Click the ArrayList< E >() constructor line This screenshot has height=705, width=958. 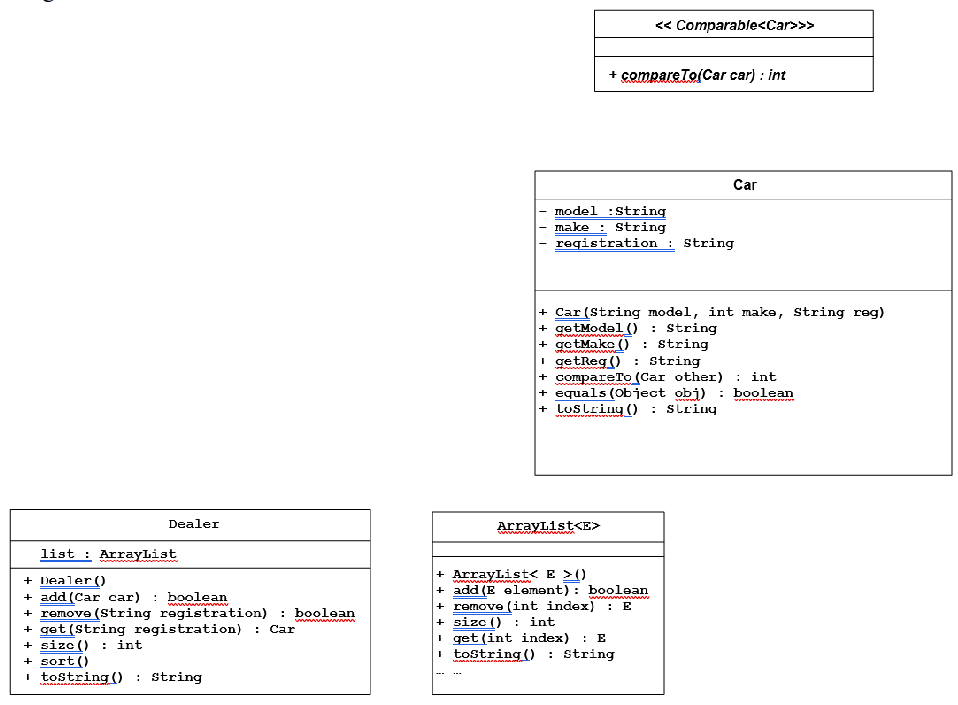click(511, 574)
